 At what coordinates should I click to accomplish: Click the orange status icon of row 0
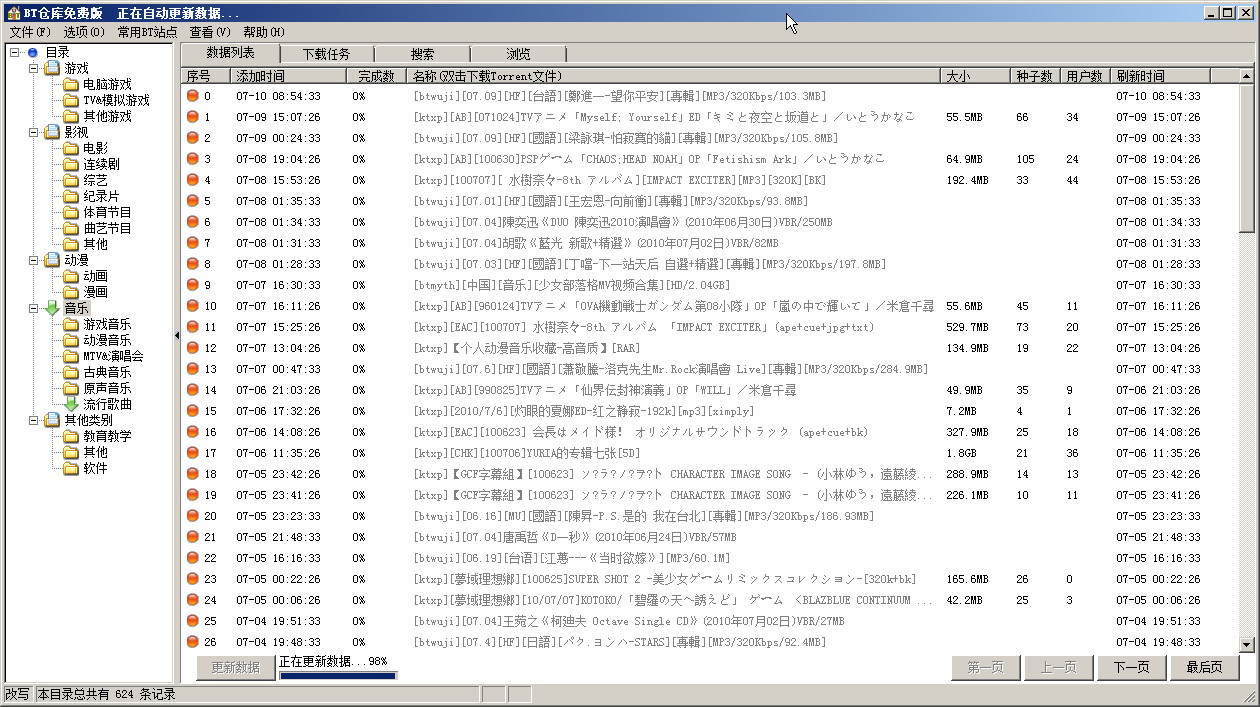pyautogui.click(x=193, y=96)
